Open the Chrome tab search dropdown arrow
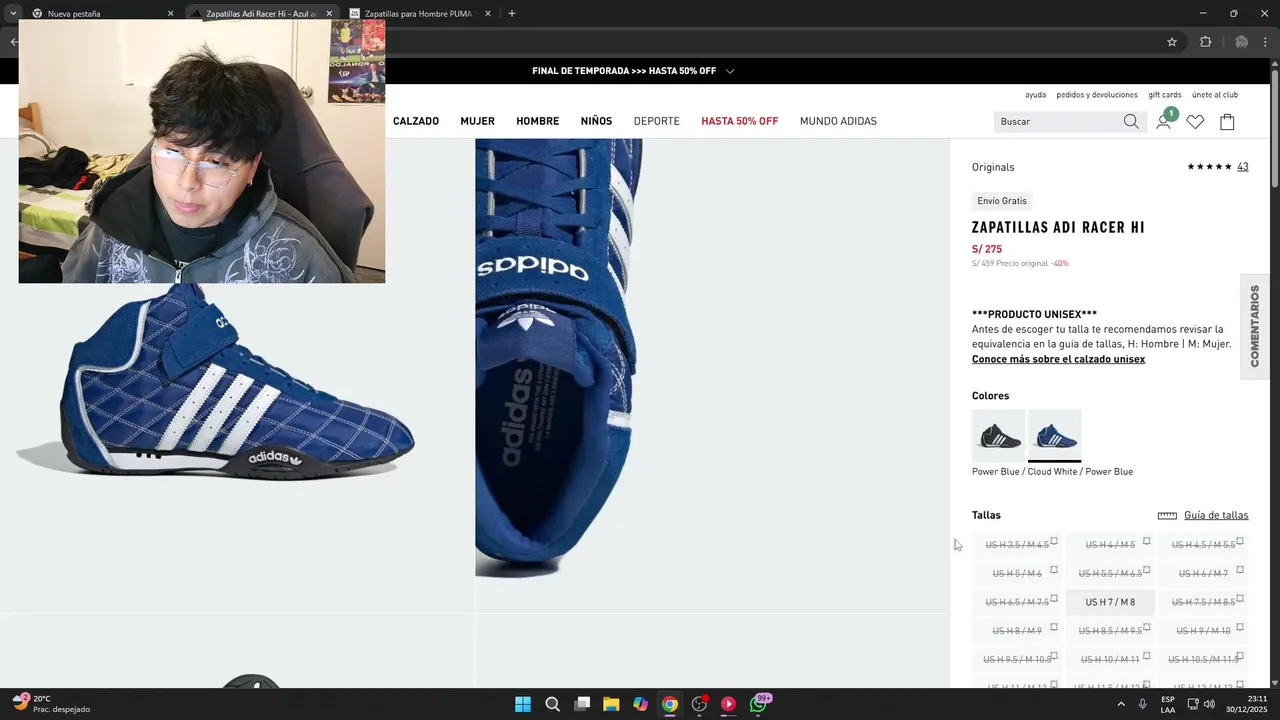 13,14
